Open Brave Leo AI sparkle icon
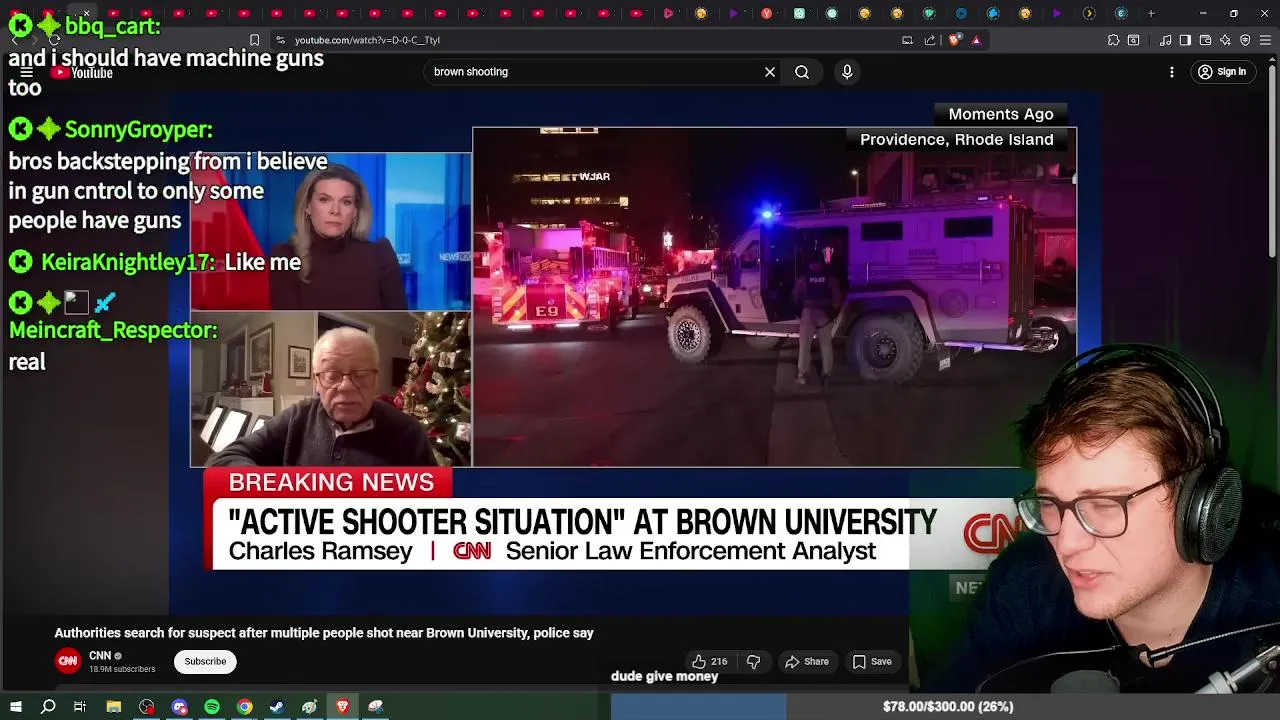Screen dimensions: 1280x720 [x=1225, y=40]
